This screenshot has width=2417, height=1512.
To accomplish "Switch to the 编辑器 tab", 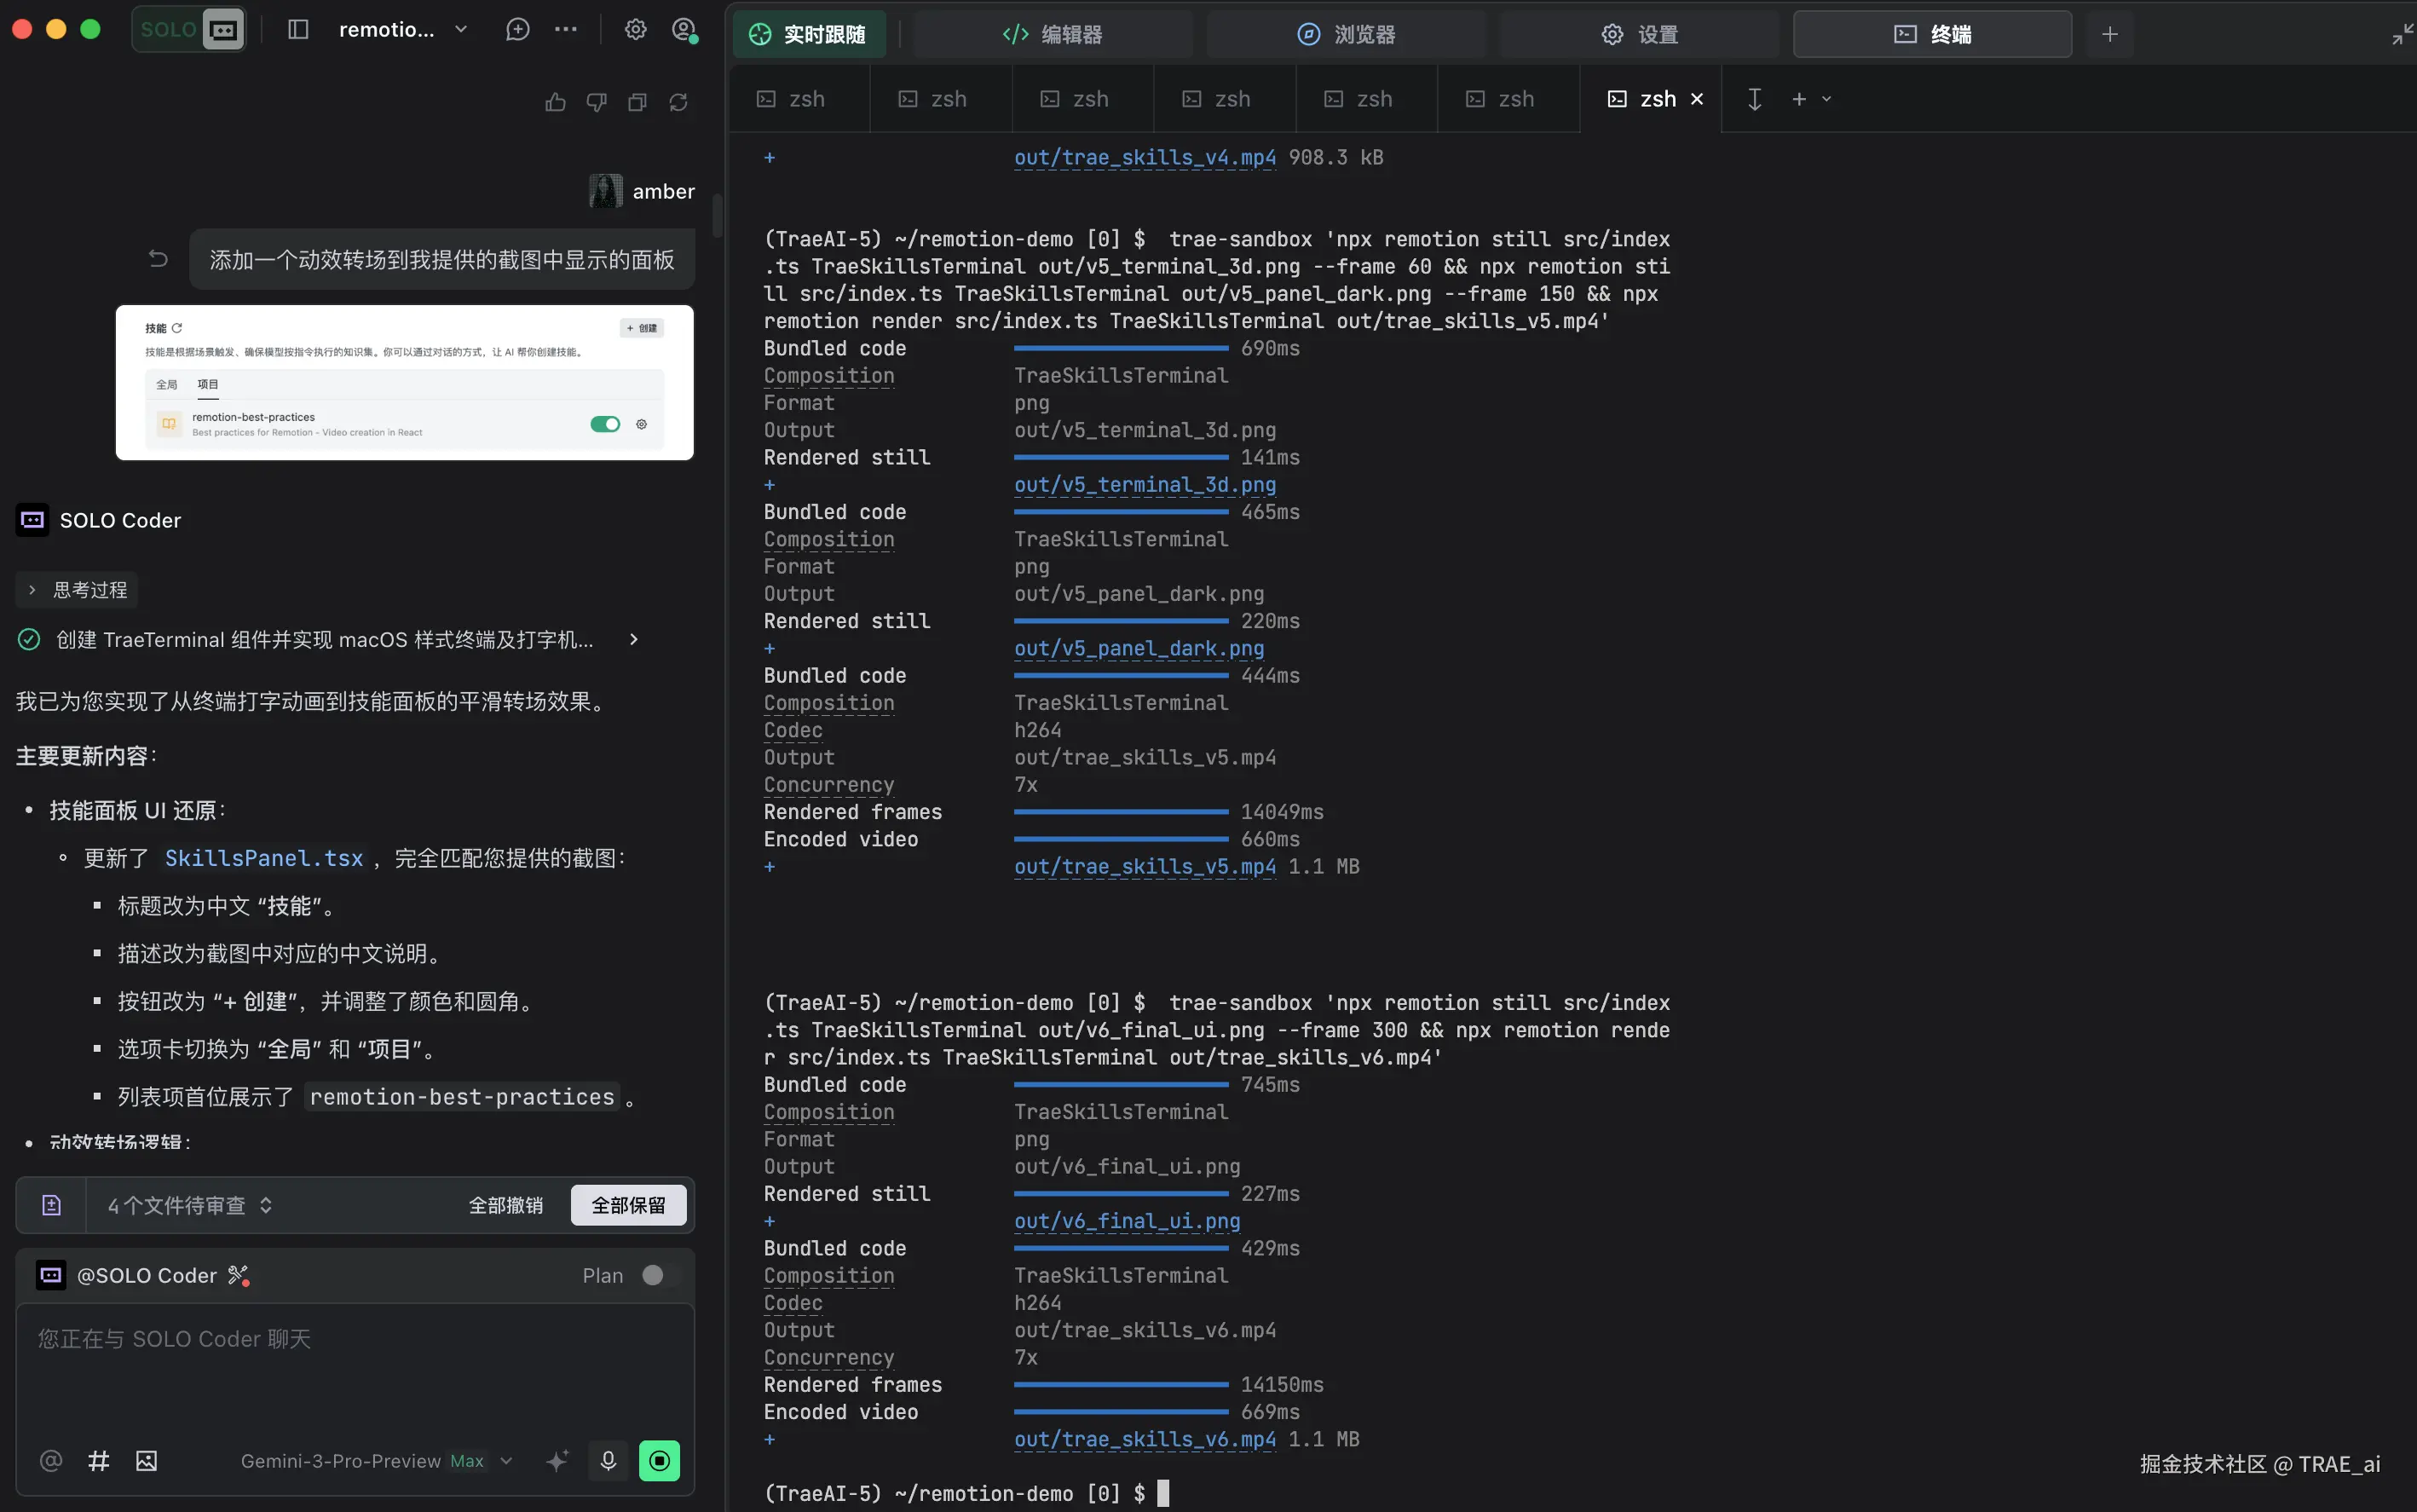I will pyautogui.click(x=1052, y=34).
